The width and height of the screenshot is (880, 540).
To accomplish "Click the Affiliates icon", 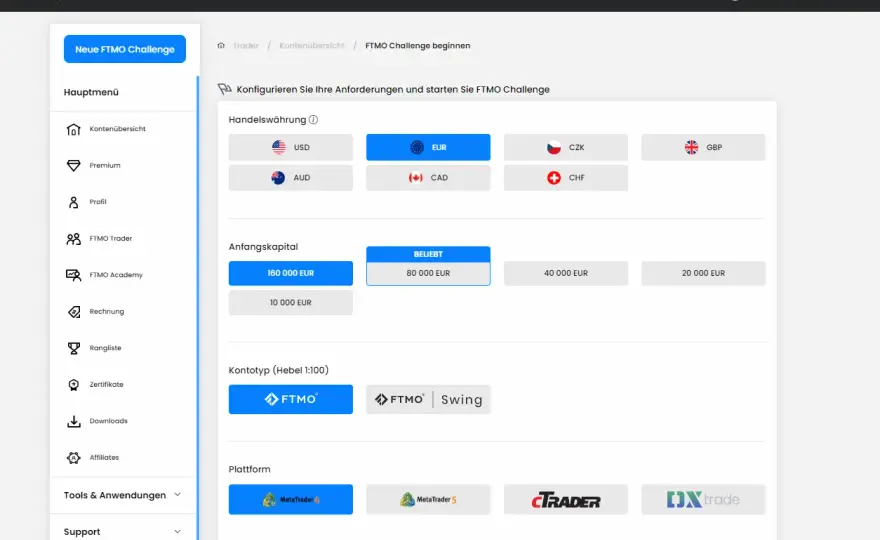I will (x=74, y=457).
